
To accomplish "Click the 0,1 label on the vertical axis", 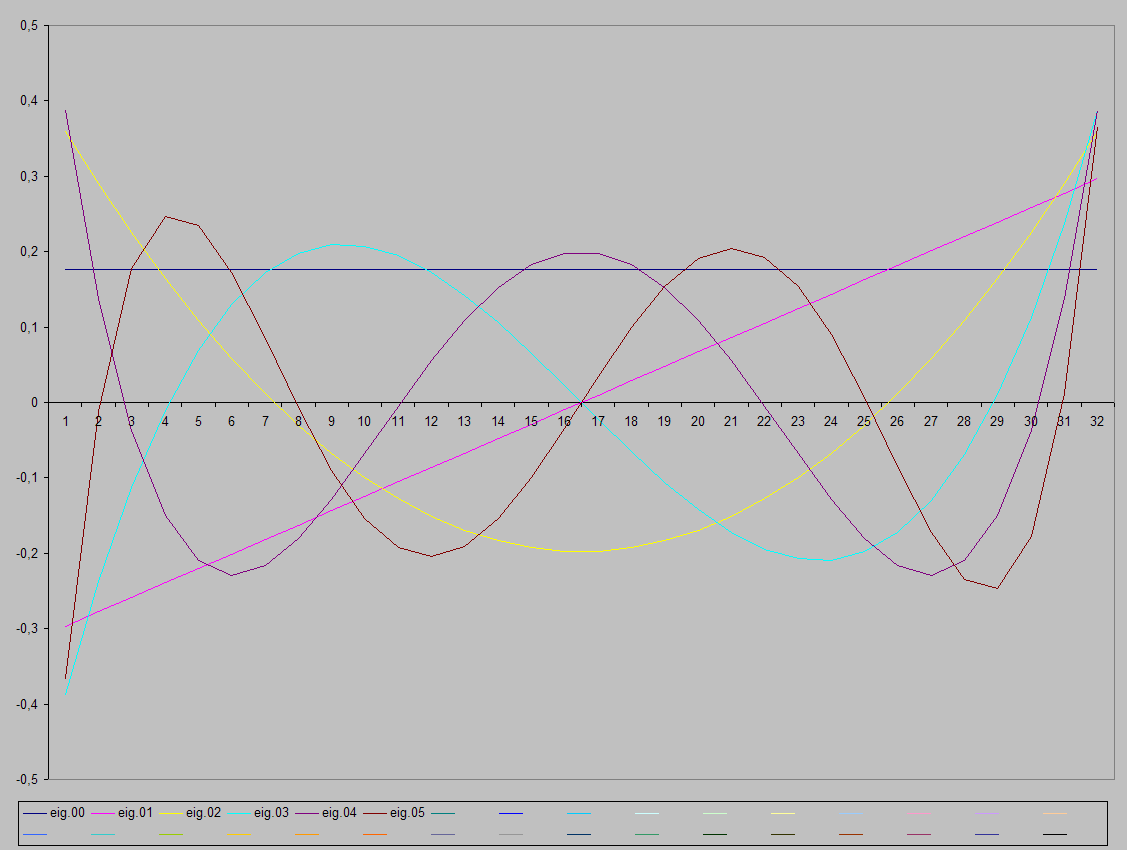I will (x=29, y=327).
